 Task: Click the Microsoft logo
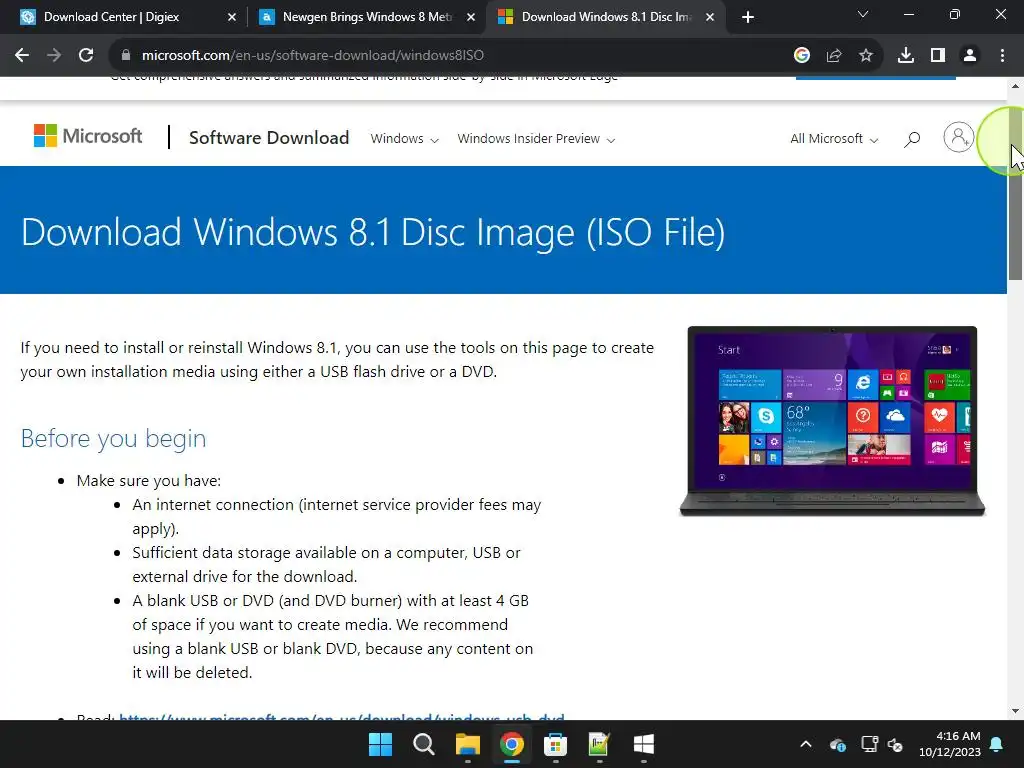coord(88,136)
